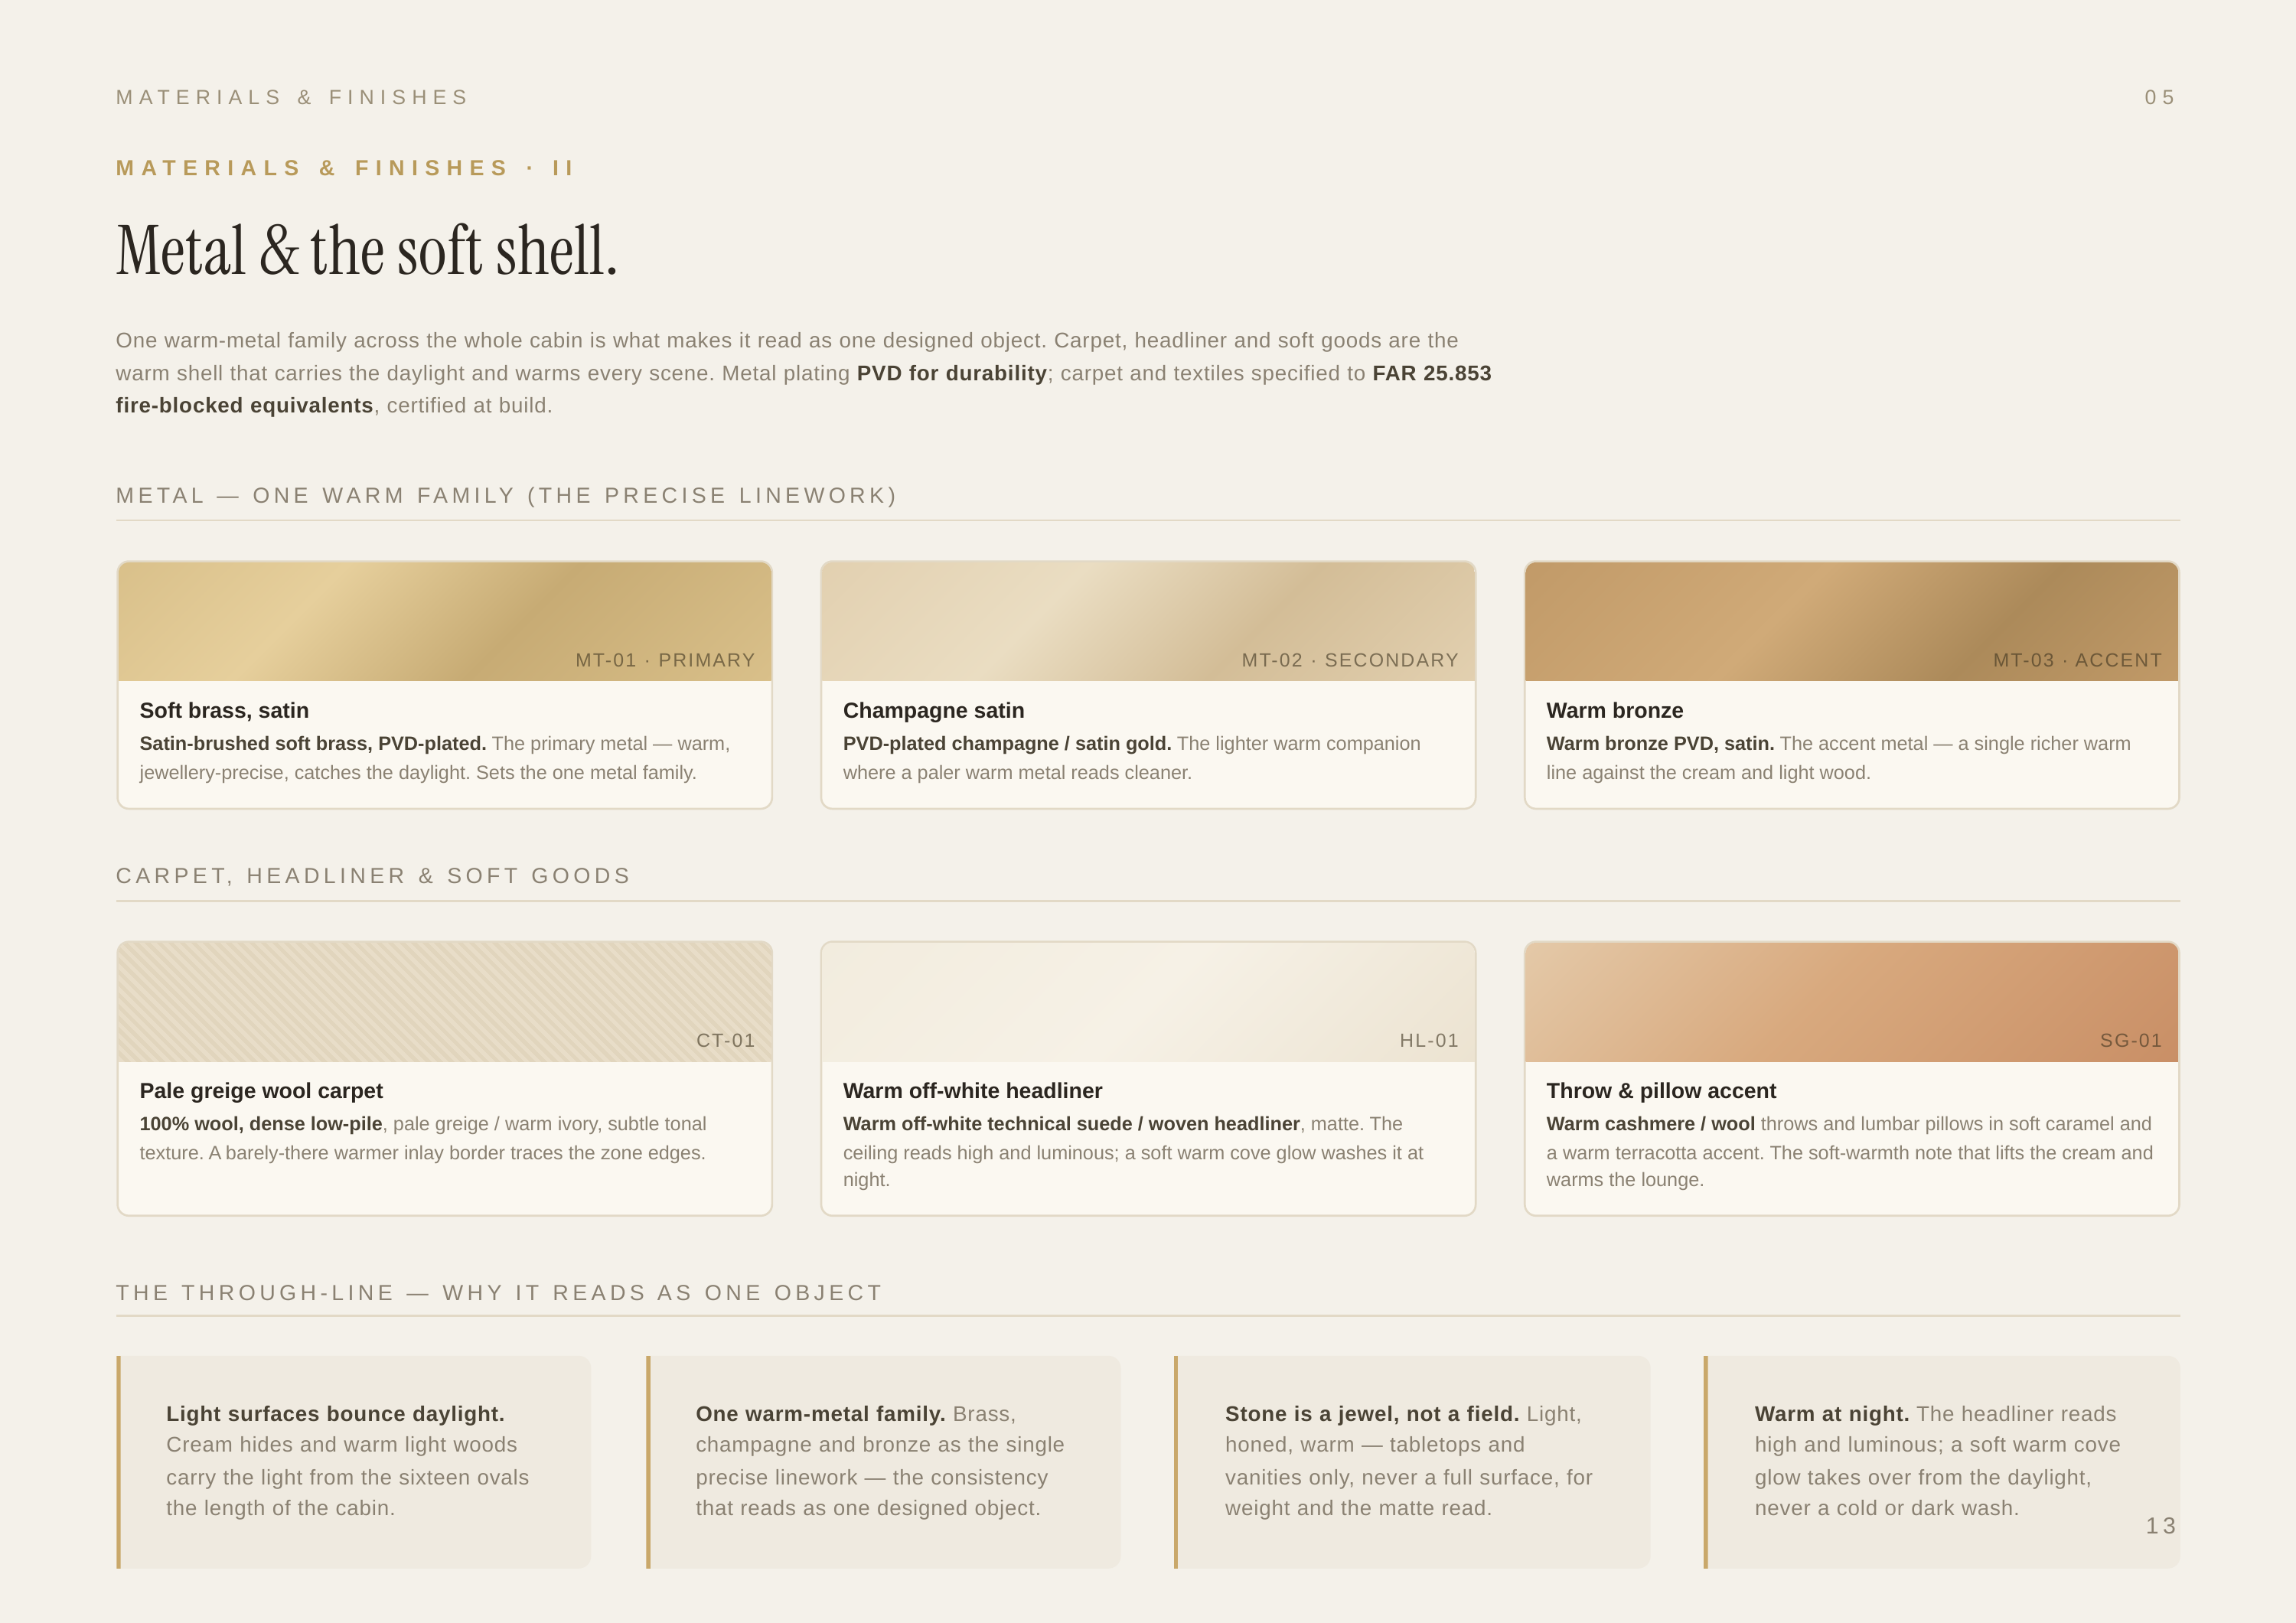The height and width of the screenshot is (1623, 2296).
Task: Click the 'Warm bronze' card title
Action: tap(1614, 710)
